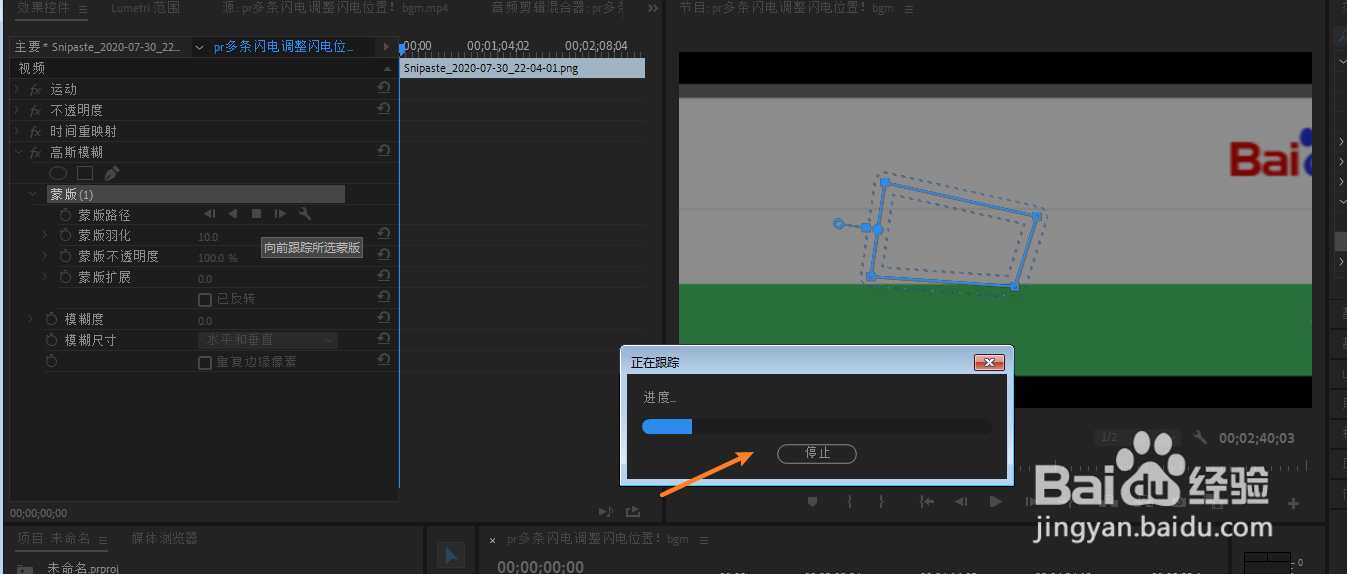The image size is (1347, 574).
Task: Go to in point in Program monitor
Action: click(927, 502)
